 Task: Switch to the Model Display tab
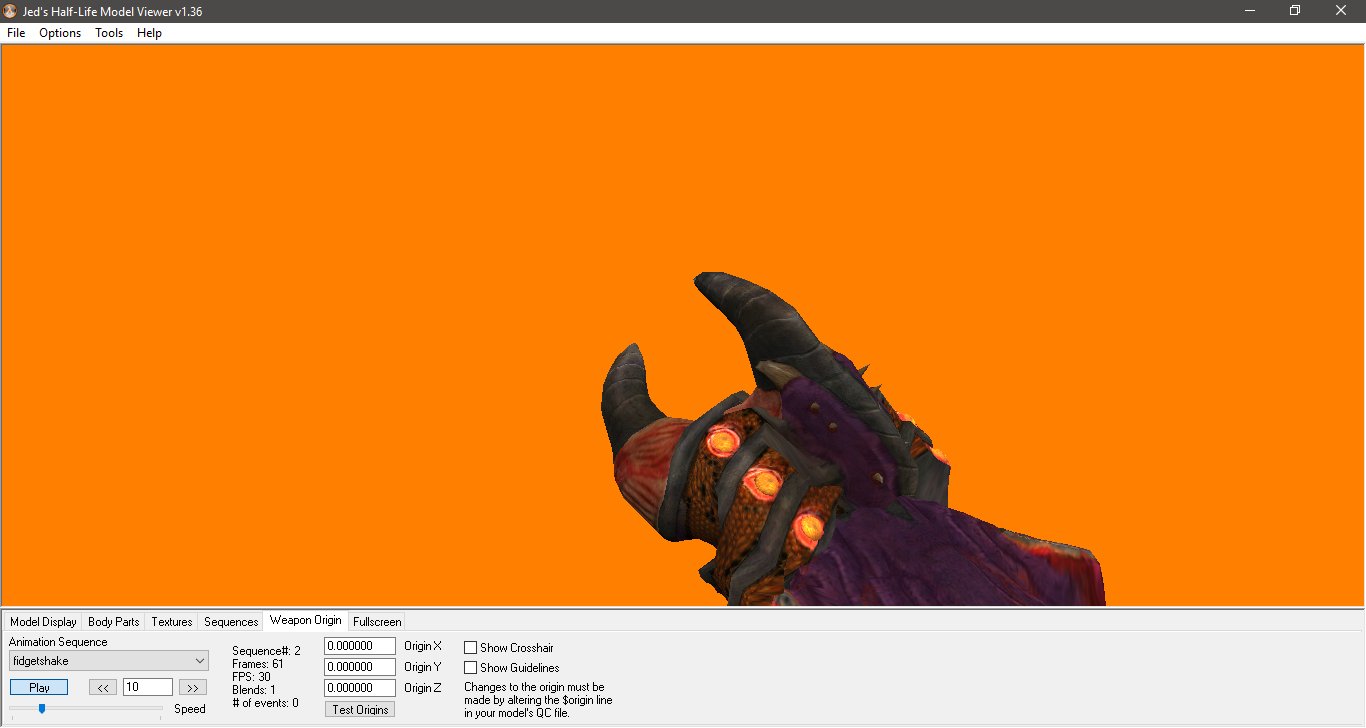click(x=43, y=621)
